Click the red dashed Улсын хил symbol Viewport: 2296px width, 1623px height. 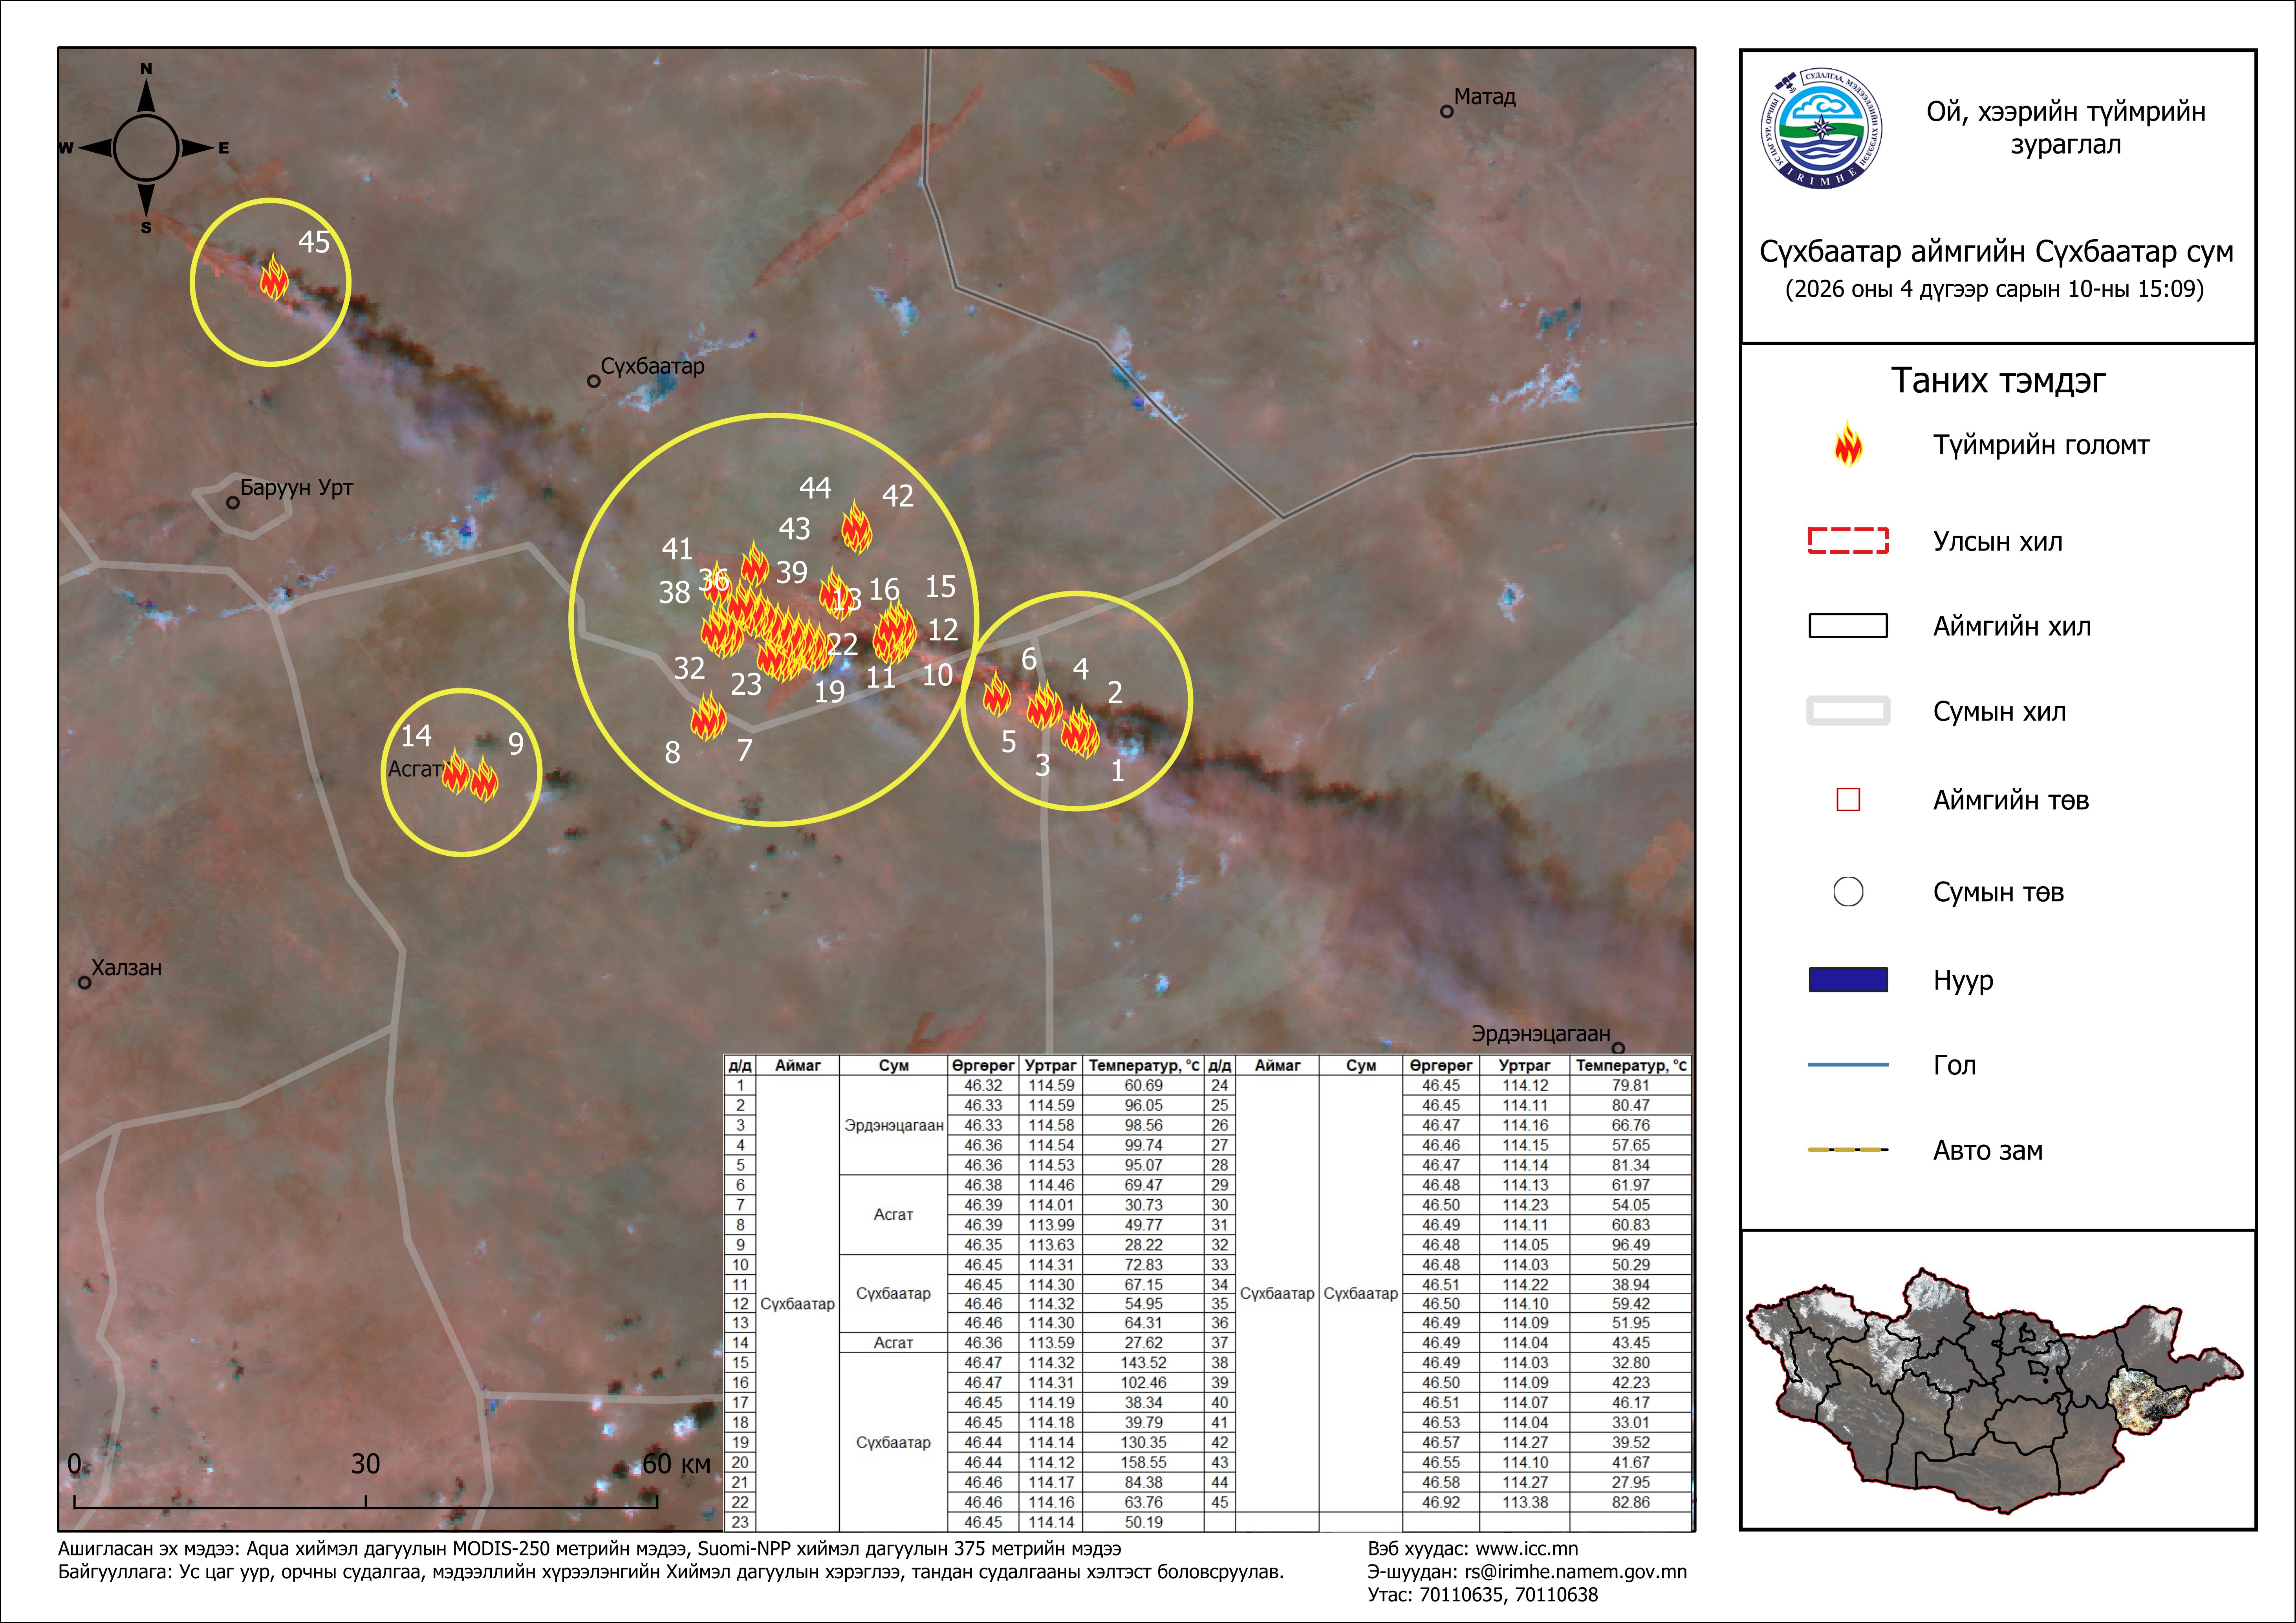tap(1847, 541)
